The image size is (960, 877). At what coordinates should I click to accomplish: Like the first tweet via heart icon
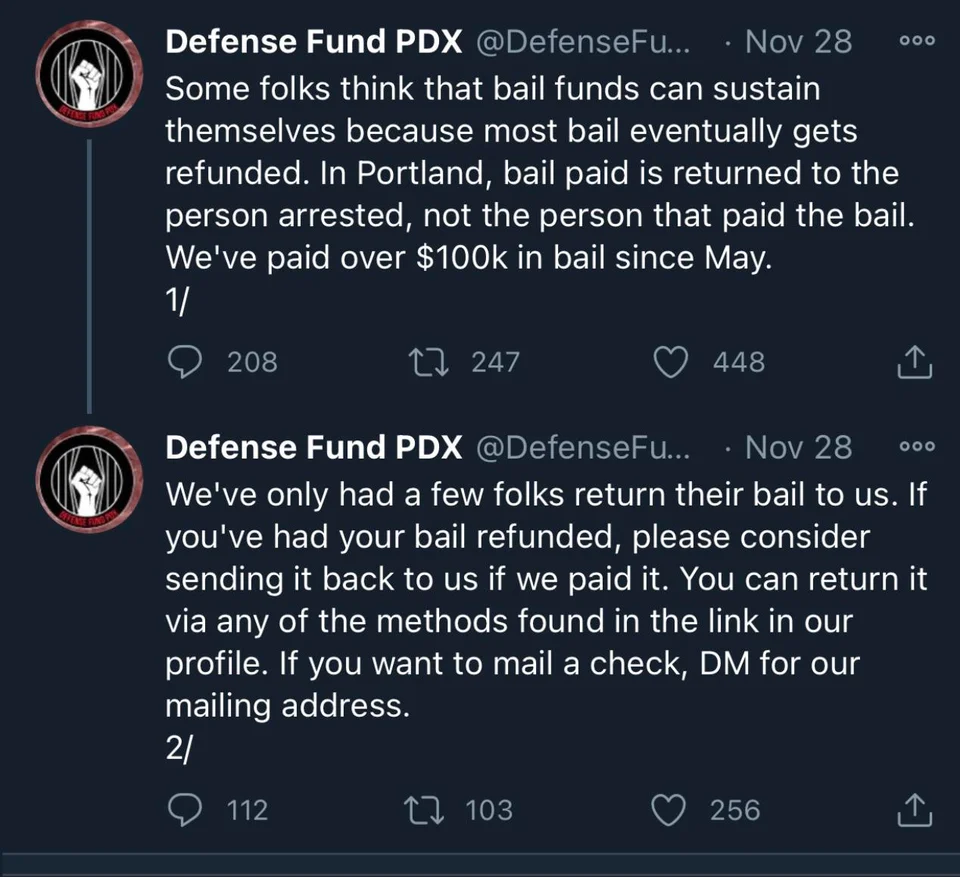point(670,362)
